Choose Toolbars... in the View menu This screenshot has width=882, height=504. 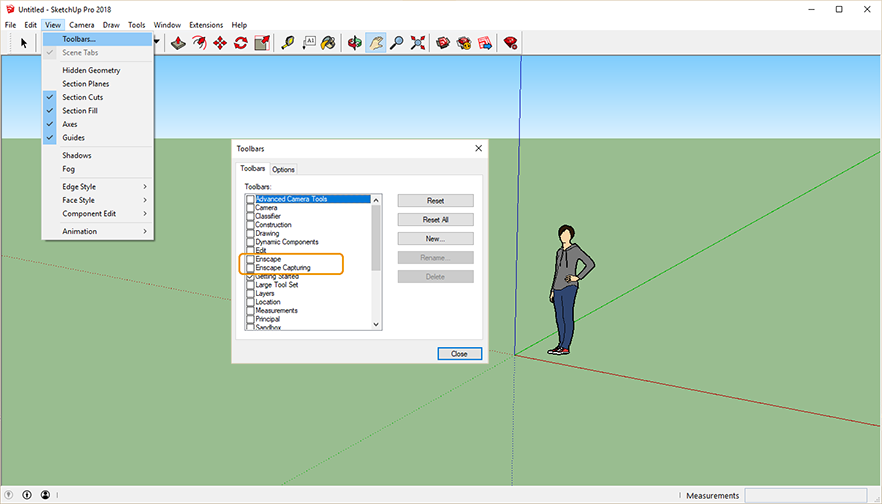tap(98, 39)
